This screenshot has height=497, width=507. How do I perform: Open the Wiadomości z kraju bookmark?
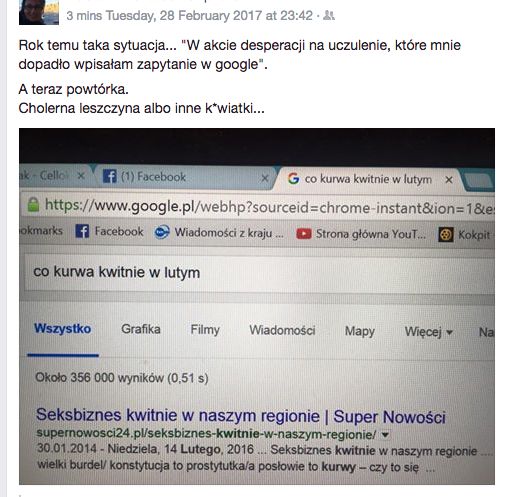click(219, 233)
